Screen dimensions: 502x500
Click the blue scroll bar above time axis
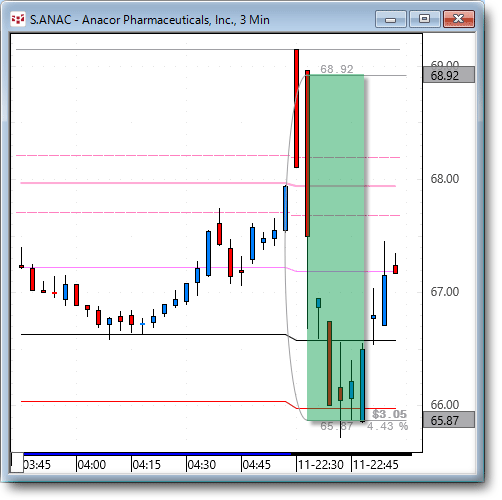pyautogui.click(x=157, y=454)
